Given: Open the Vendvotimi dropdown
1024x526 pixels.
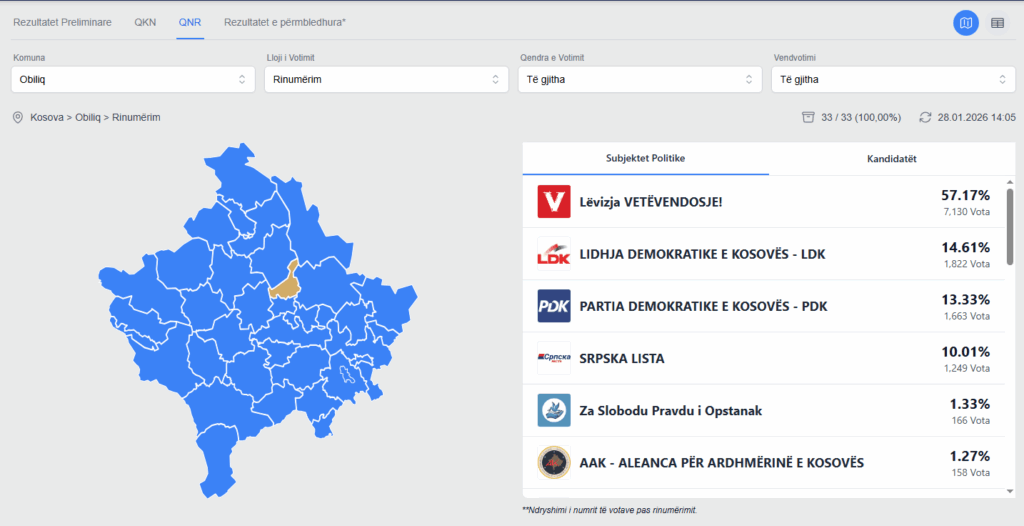Looking at the screenshot, I should (x=893, y=79).
